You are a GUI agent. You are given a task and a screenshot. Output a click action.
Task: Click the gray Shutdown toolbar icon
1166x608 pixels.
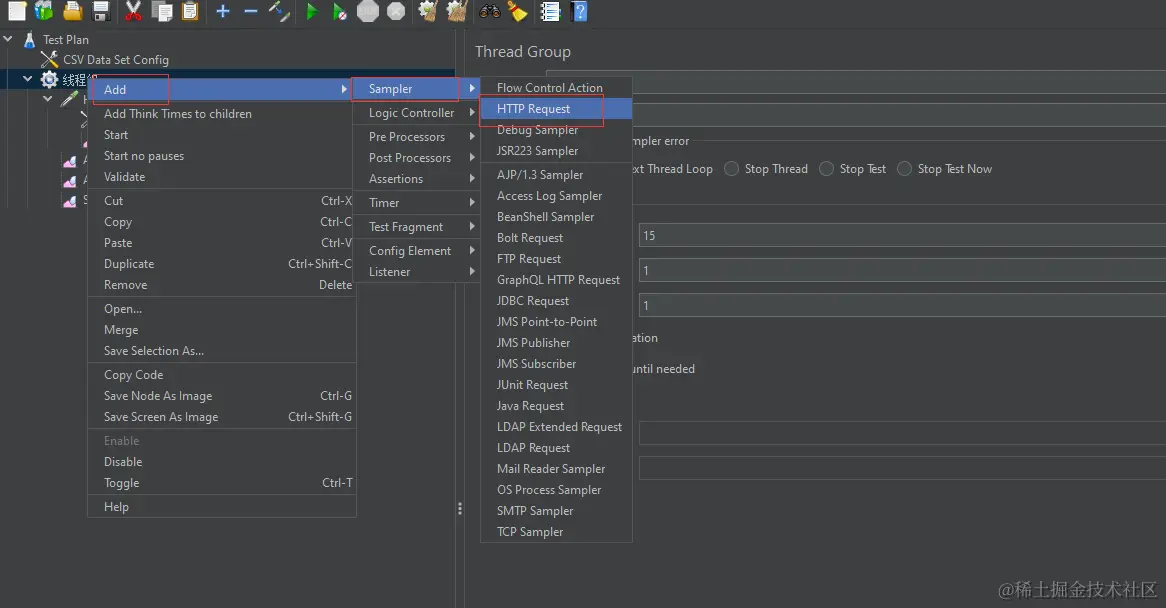[396, 11]
